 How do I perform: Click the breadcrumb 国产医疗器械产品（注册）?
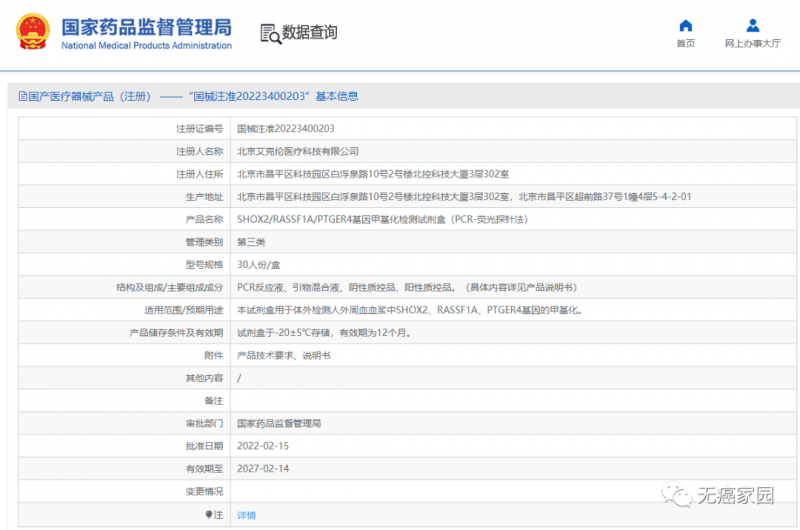[x=90, y=96]
